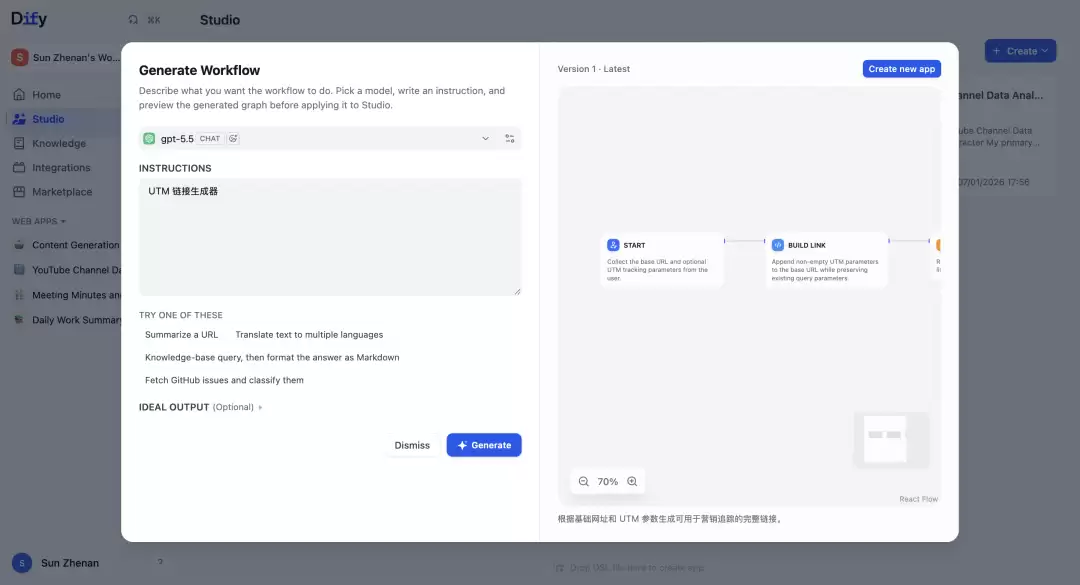Select the BUILD LINK node

827,260
